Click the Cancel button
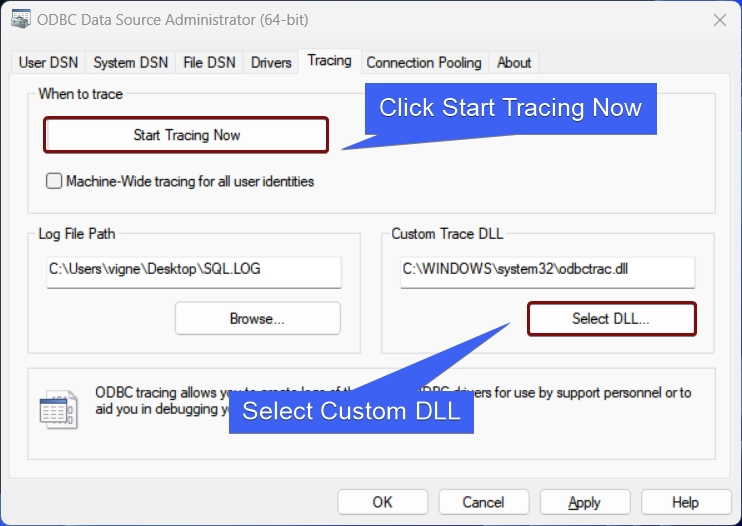The width and height of the screenshot is (742, 526). (x=484, y=502)
